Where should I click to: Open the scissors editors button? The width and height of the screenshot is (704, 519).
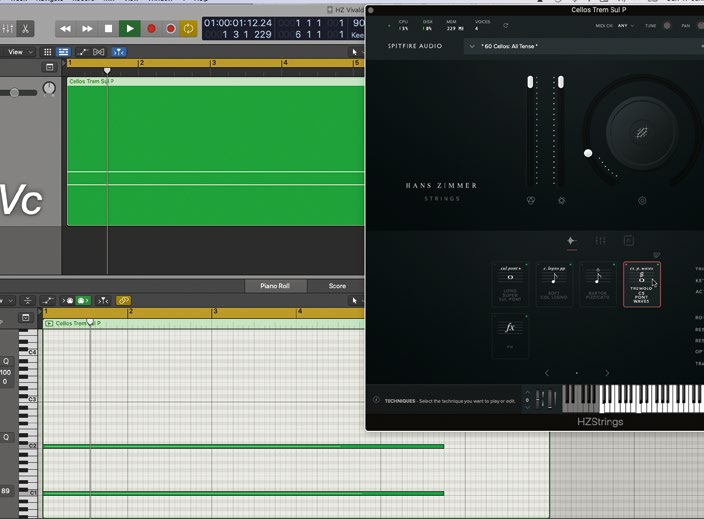point(26,29)
